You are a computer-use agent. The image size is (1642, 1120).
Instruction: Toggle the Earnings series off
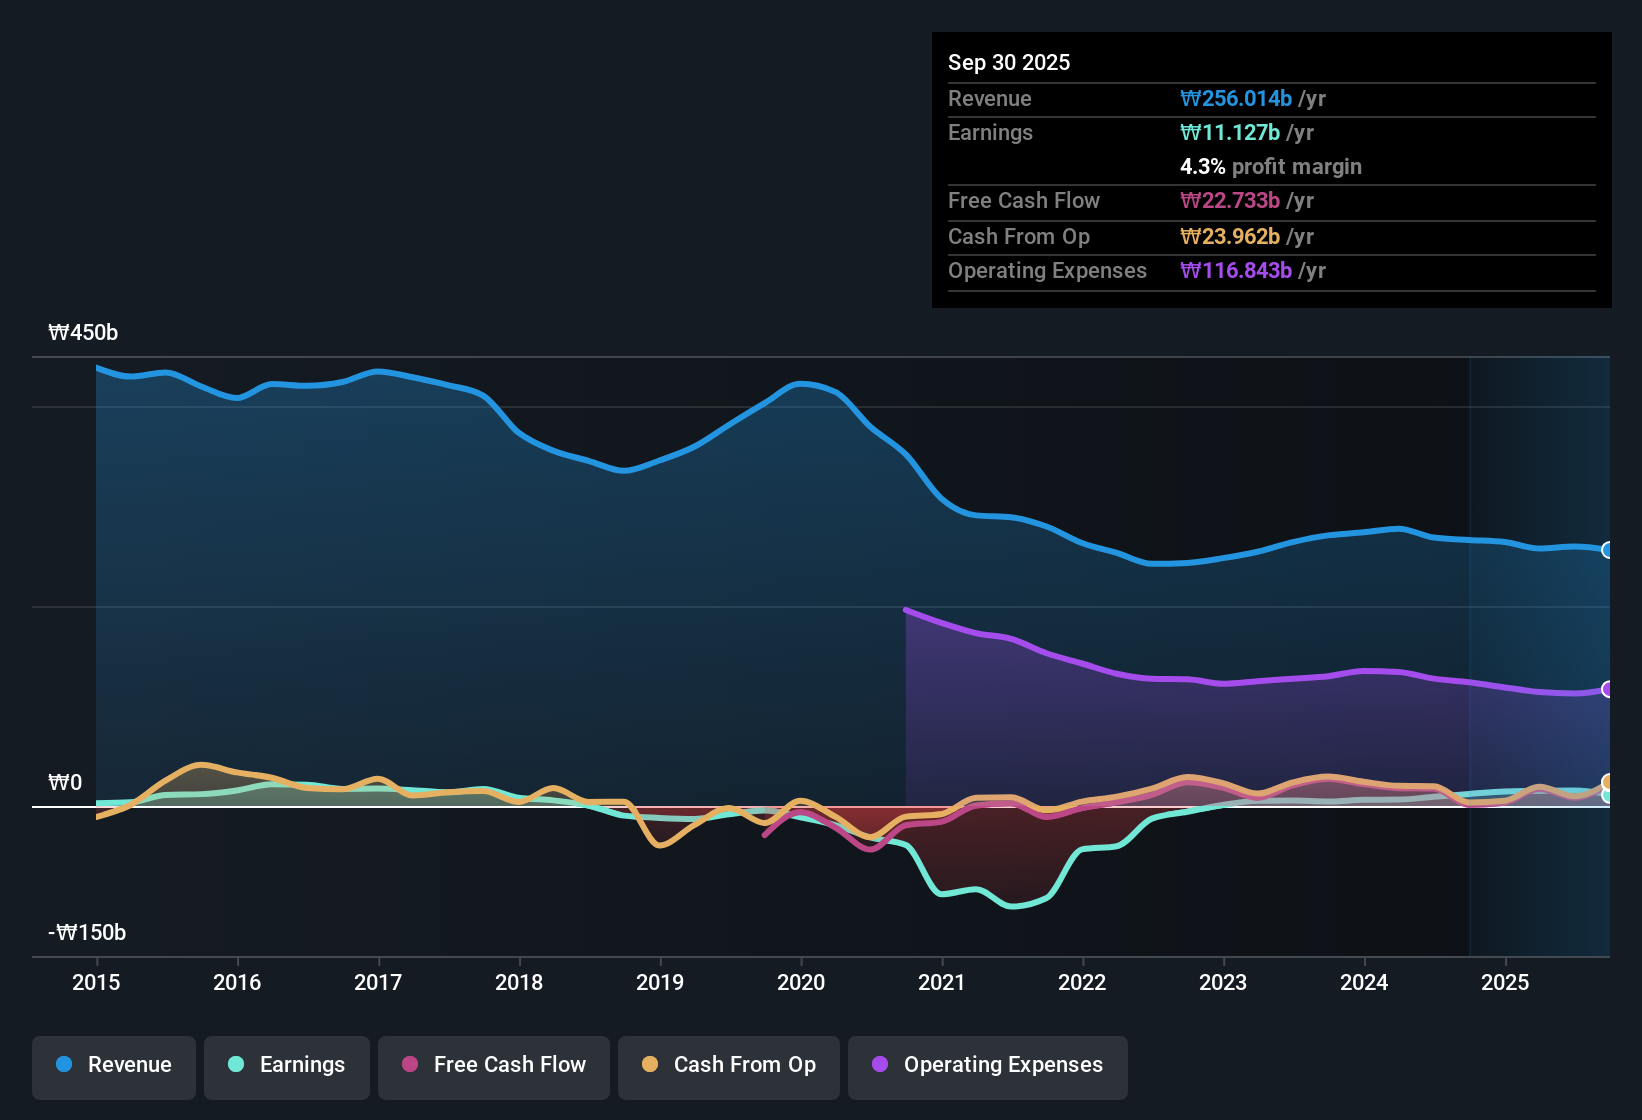pyautogui.click(x=286, y=1065)
